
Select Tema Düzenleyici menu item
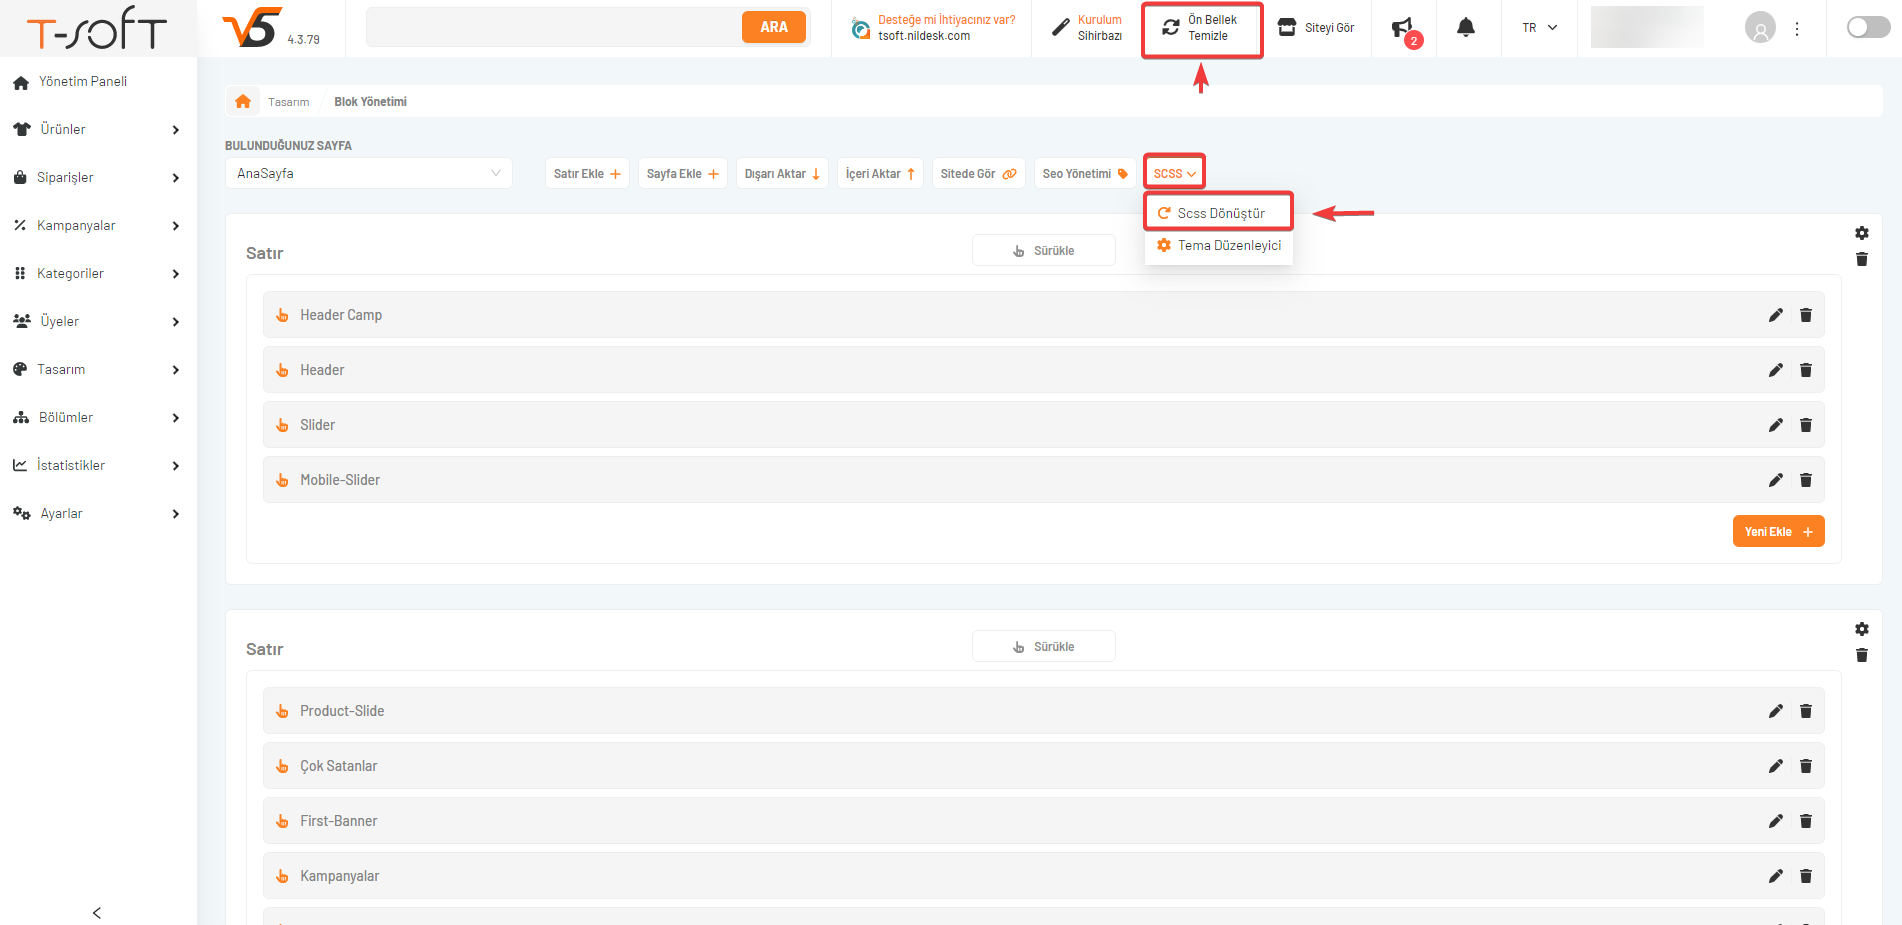1219,245
